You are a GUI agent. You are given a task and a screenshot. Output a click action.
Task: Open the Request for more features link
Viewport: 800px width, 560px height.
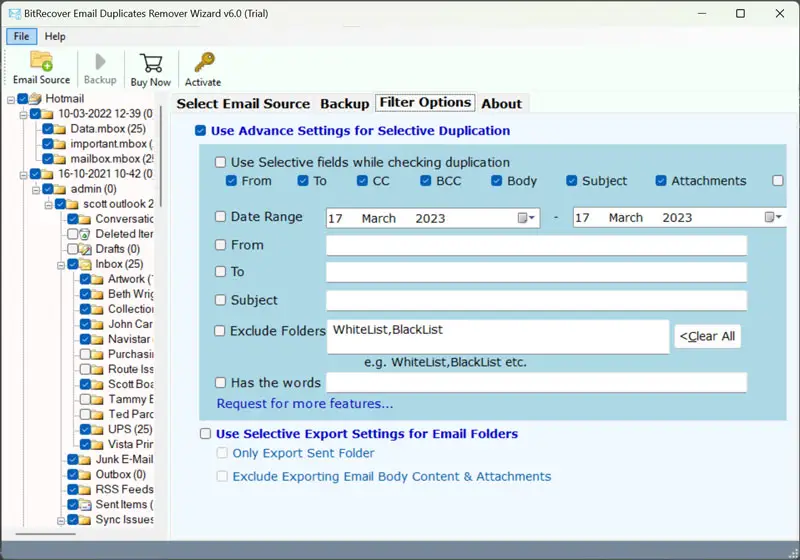coord(305,404)
